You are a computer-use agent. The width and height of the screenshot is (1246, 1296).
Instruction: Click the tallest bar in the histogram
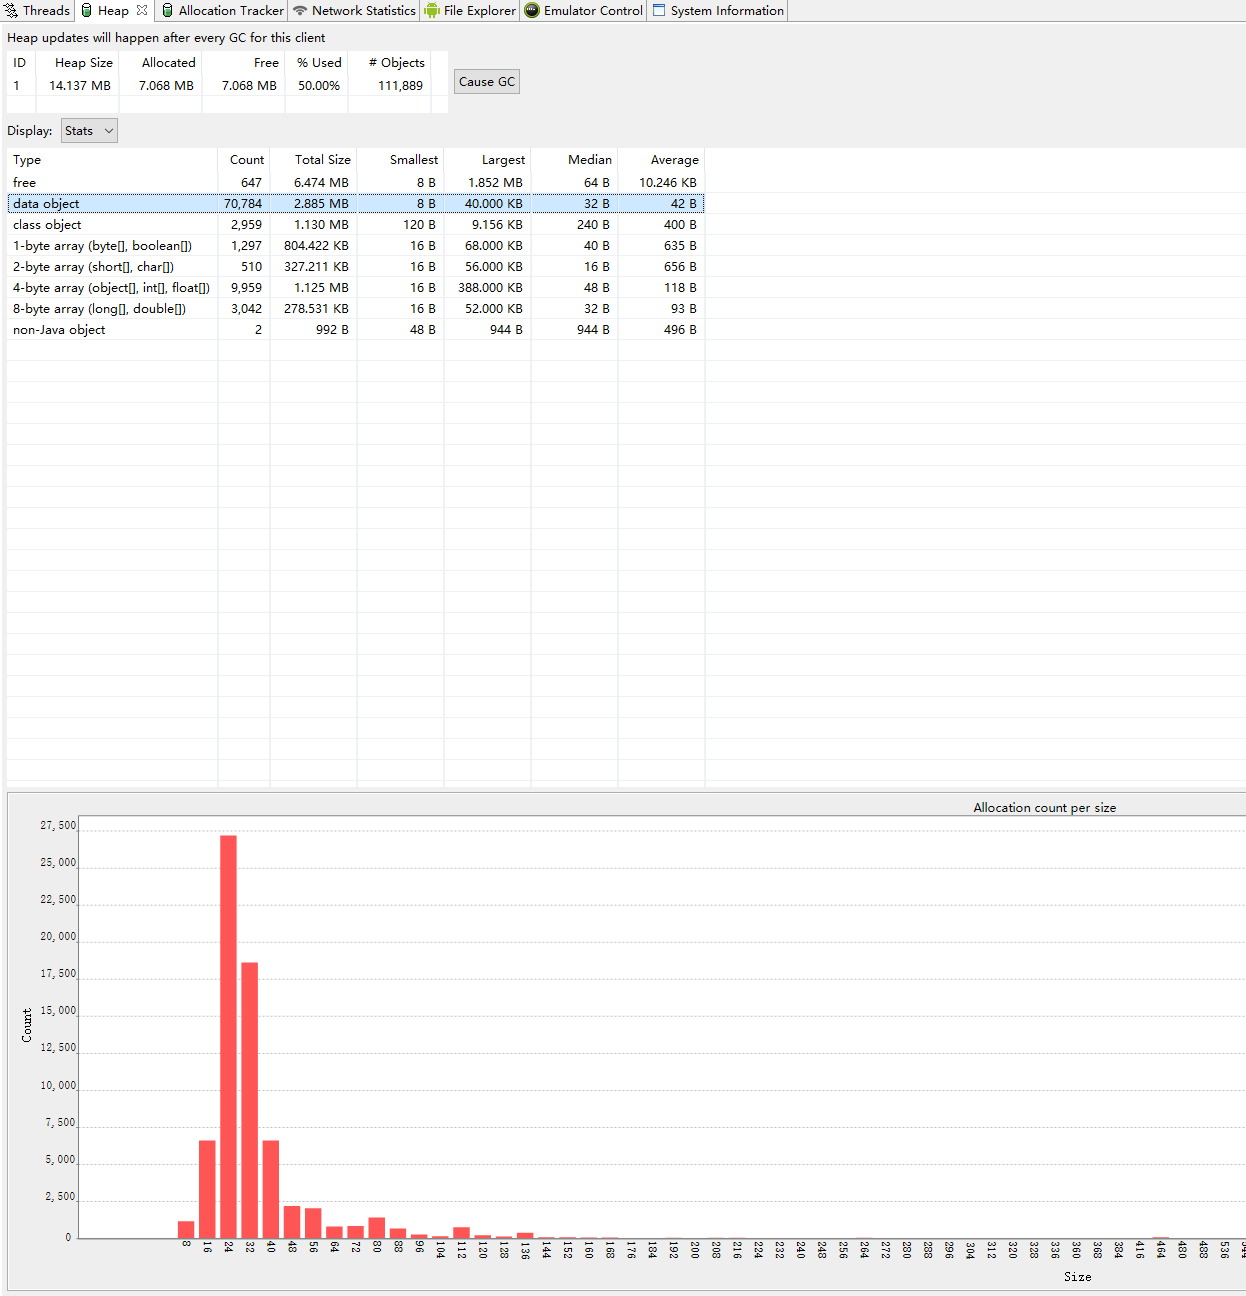pyautogui.click(x=228, y=1030)
